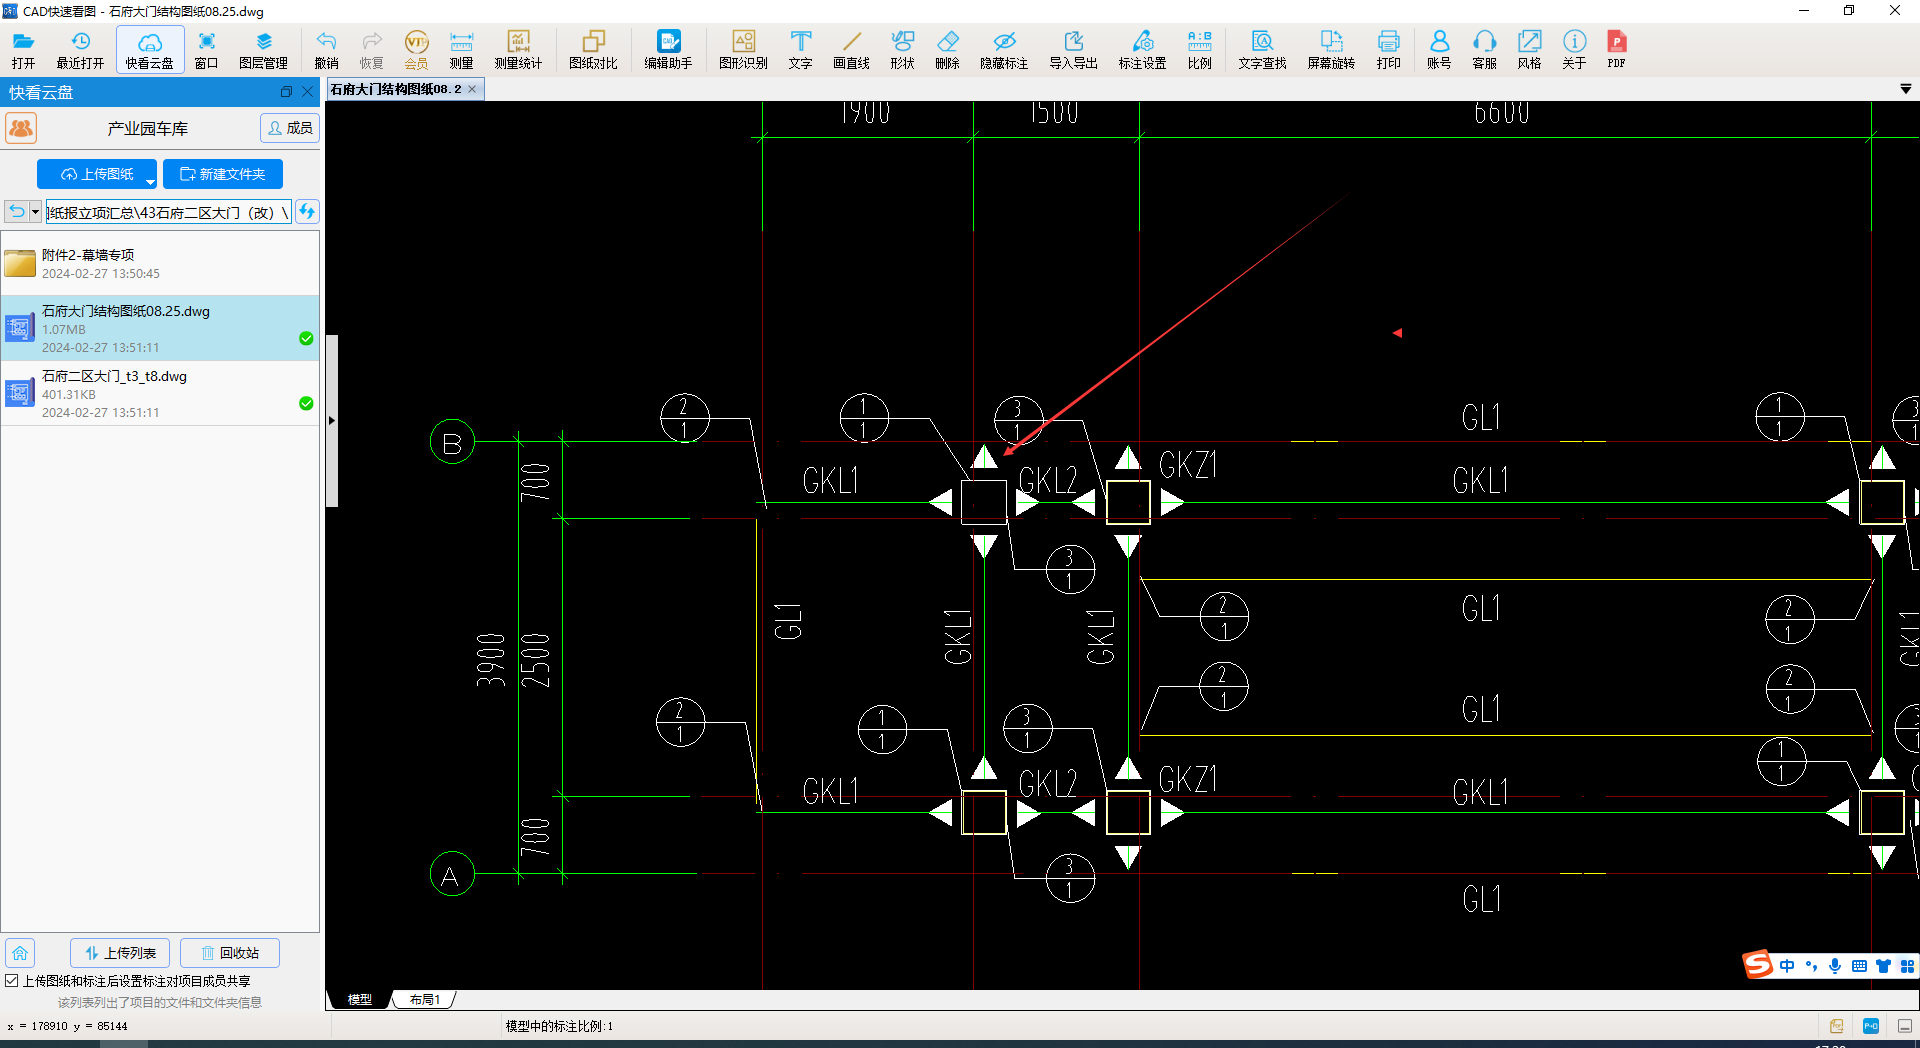1920x1048 pixels.
Task: Collapse the side panel with the splitter arrow
Action: coord(332,421)
